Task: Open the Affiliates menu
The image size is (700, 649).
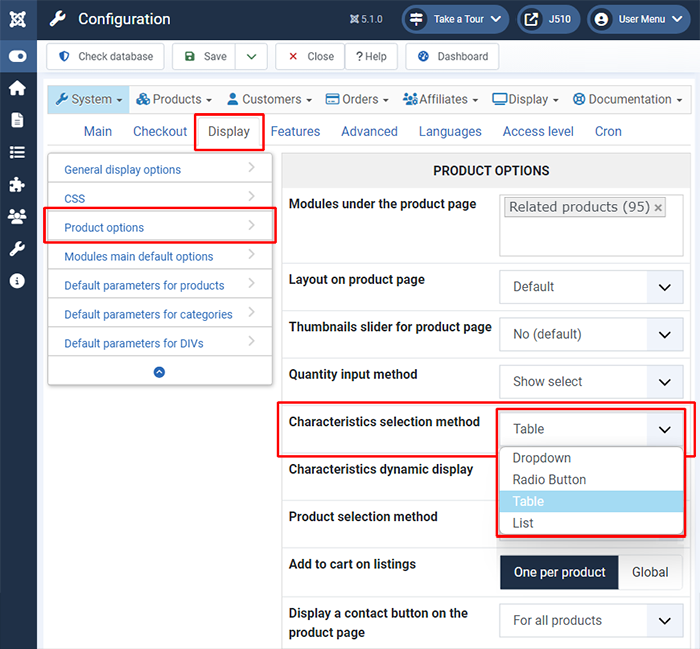Action: click(x=441, y=99)
